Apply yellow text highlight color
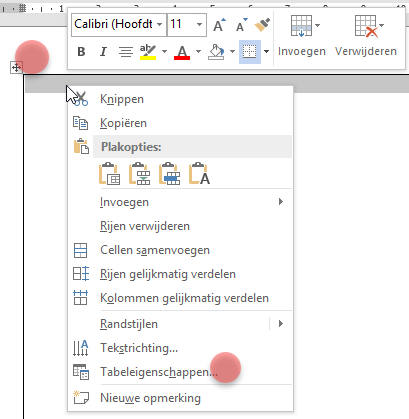The width and height of the screenshot is (409, 419). point(148,52)
